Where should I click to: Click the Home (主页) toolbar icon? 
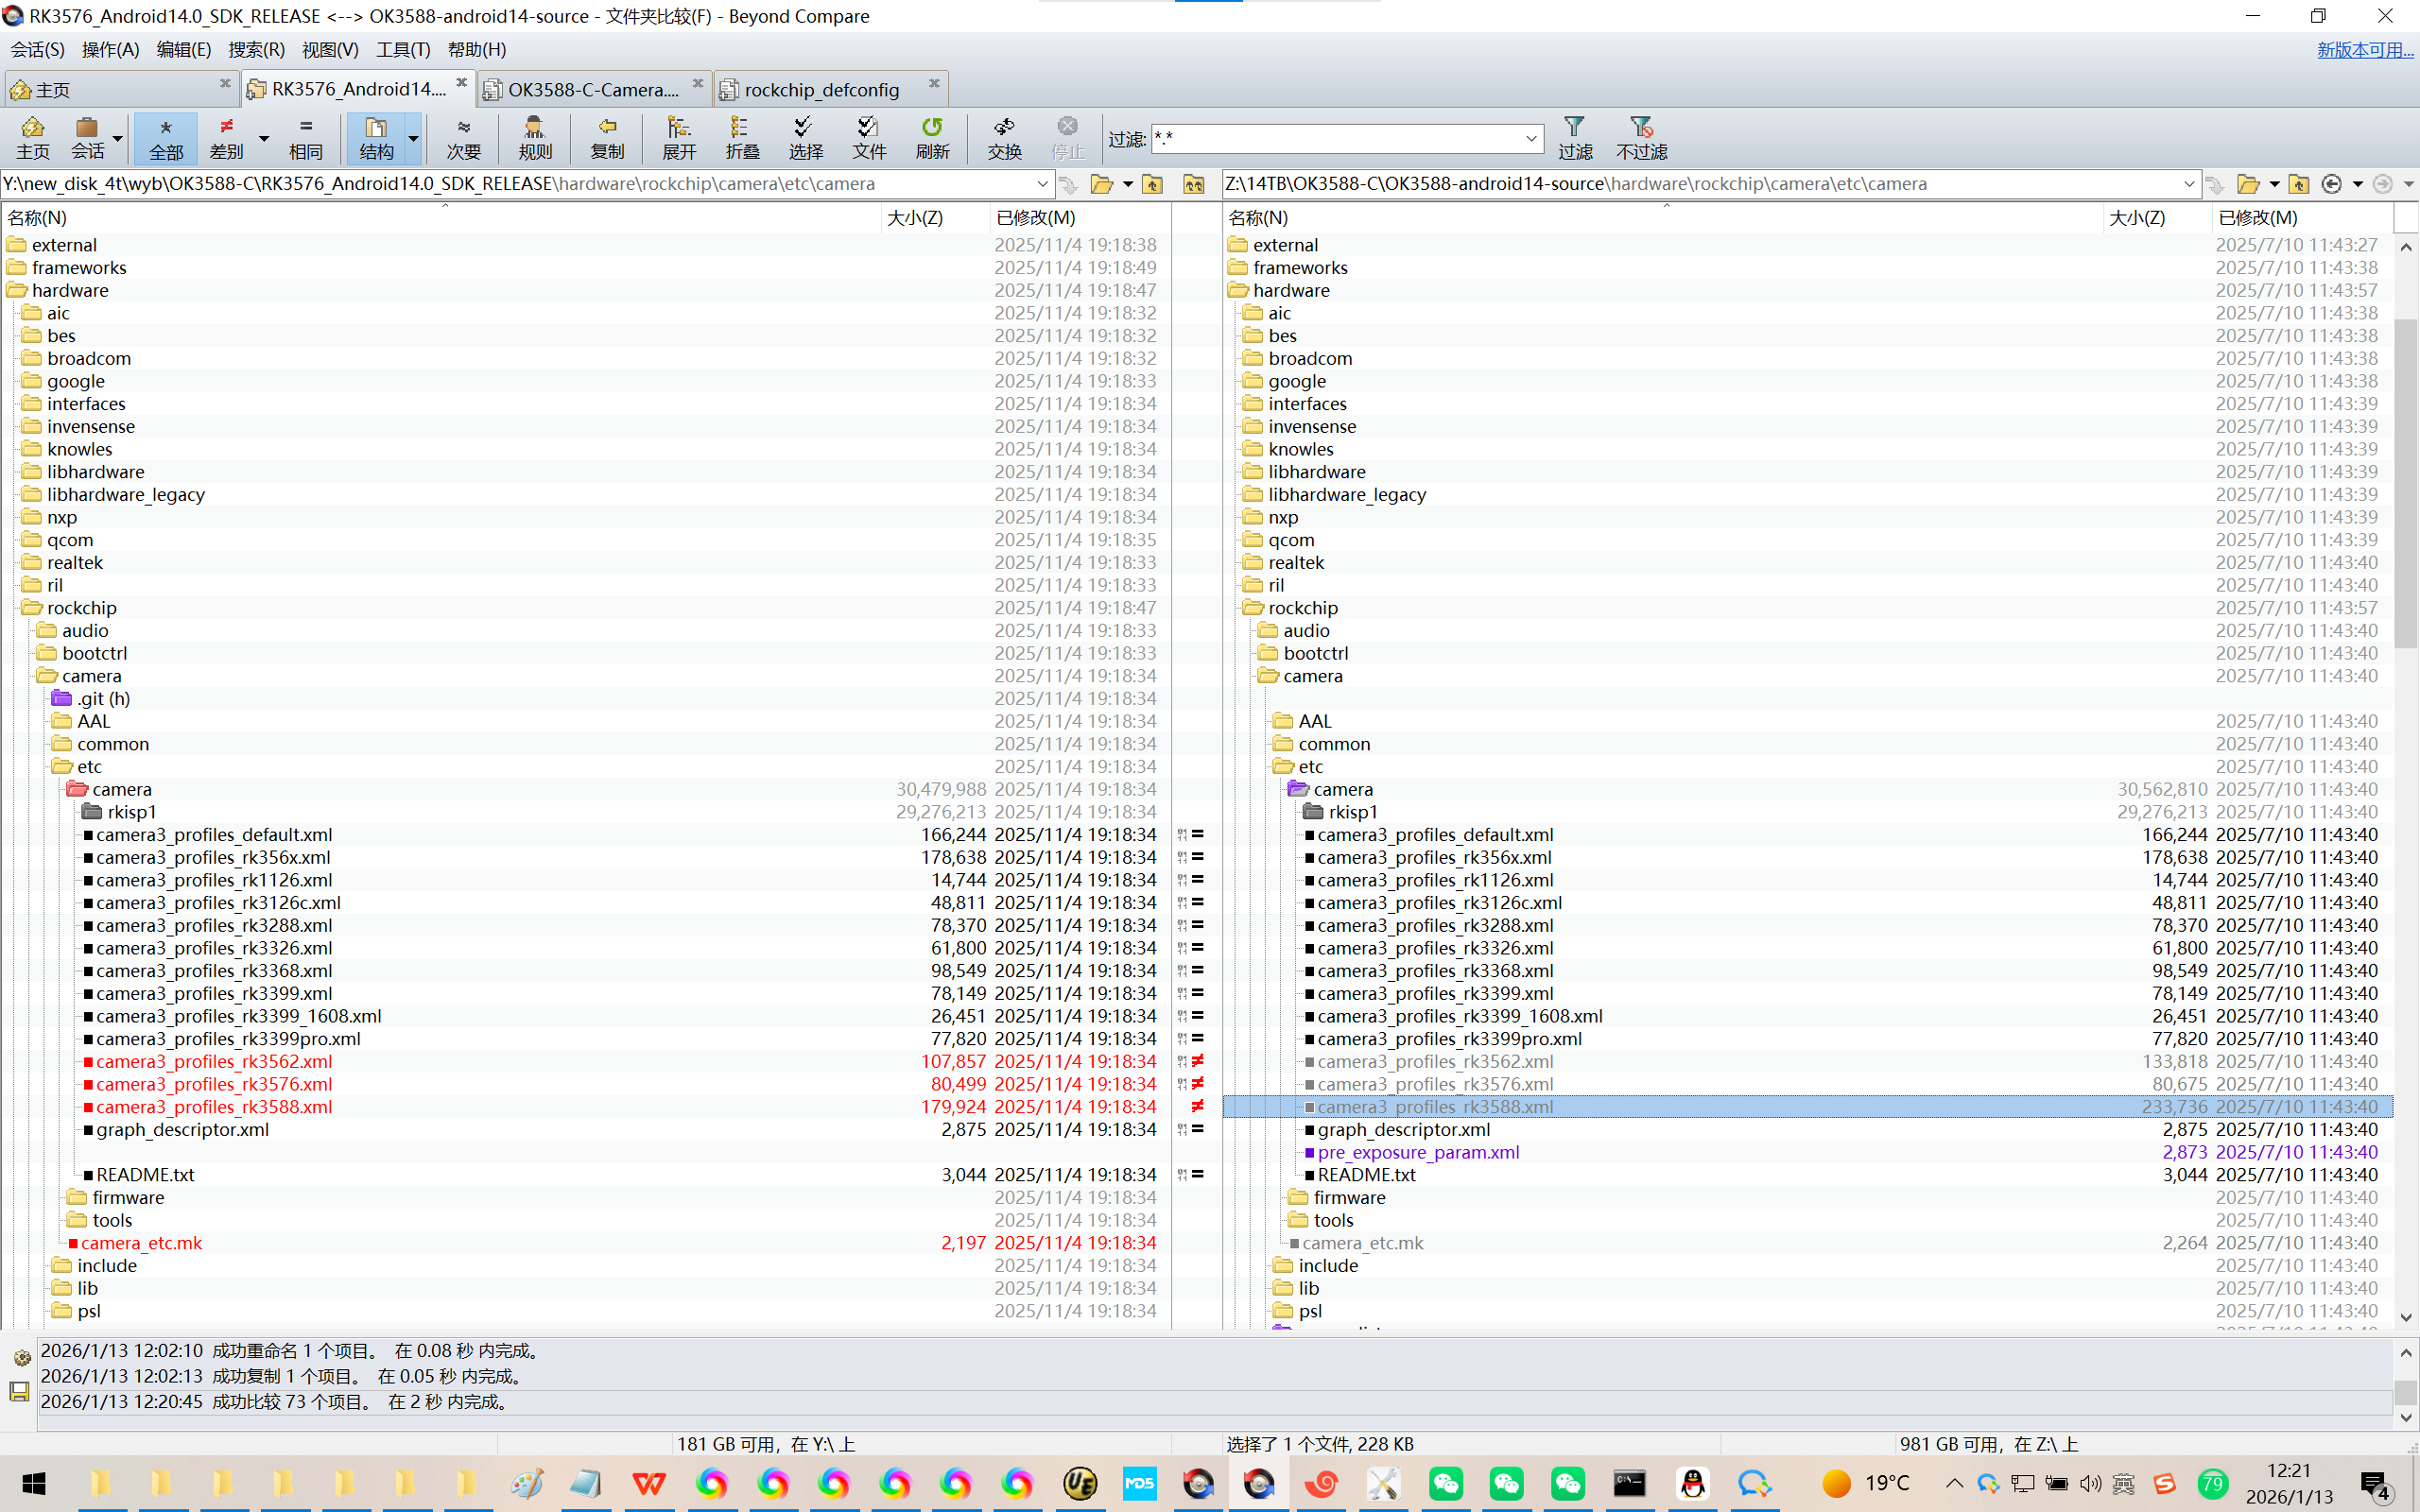[x=32, y=137]
